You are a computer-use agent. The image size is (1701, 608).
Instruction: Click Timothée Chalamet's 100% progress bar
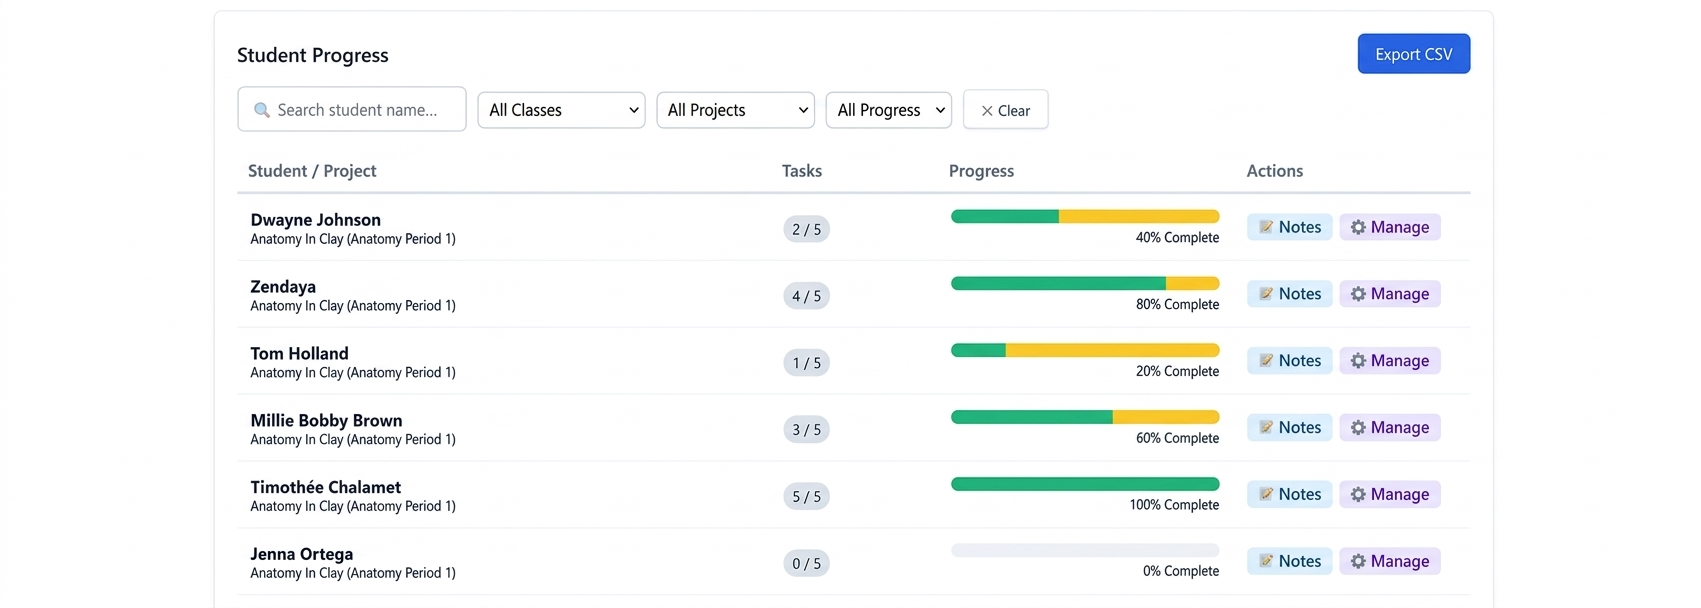pos(1085,484)
